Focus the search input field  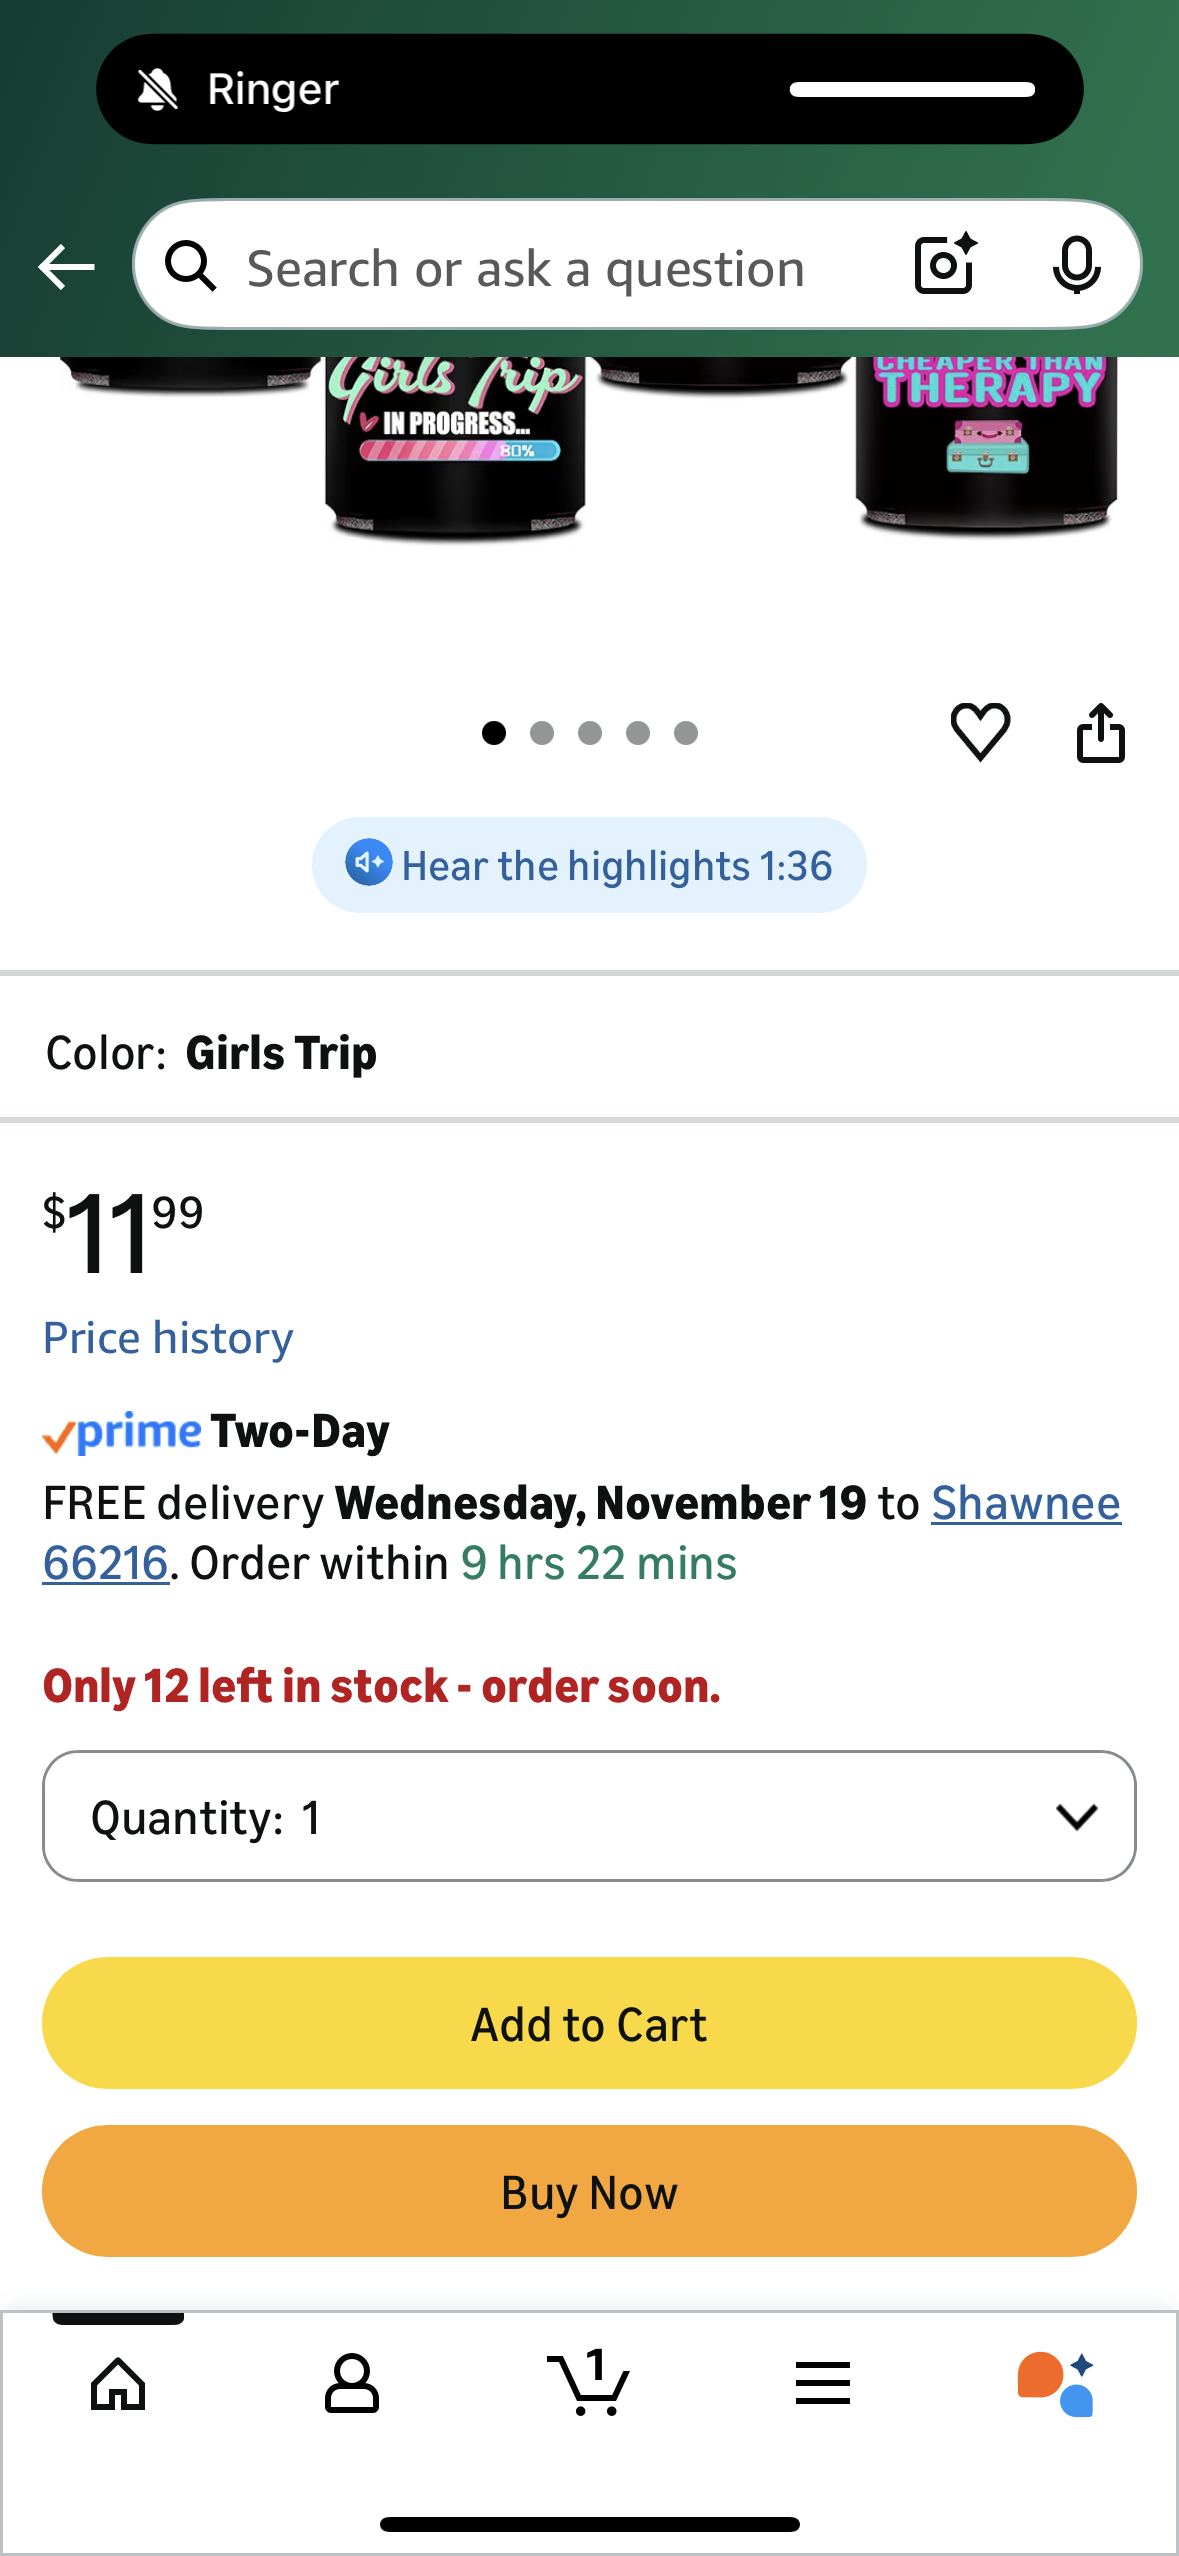[525, 268]
